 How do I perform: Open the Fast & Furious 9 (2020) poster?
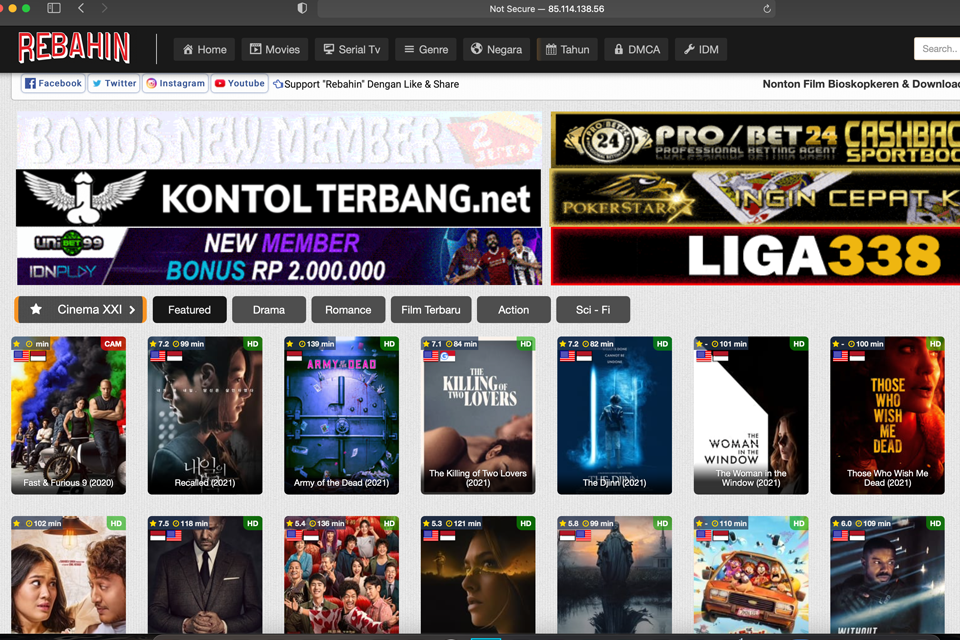pyautogui.click(x=69, y=415)
